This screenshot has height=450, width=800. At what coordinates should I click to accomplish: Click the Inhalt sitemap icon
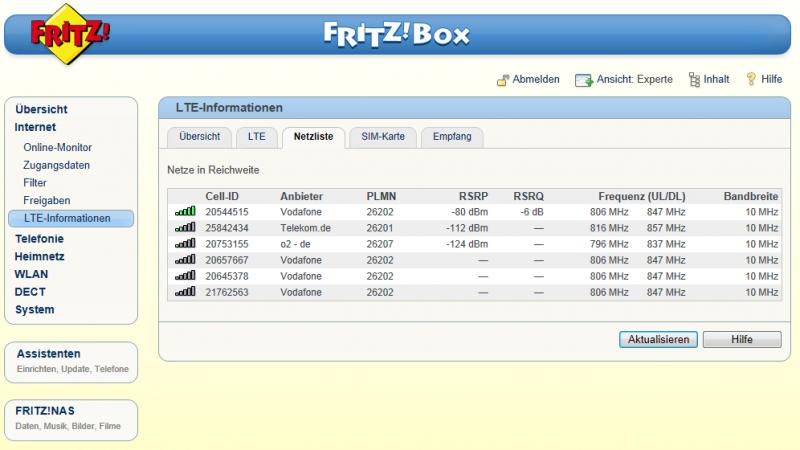coord(694,80)
